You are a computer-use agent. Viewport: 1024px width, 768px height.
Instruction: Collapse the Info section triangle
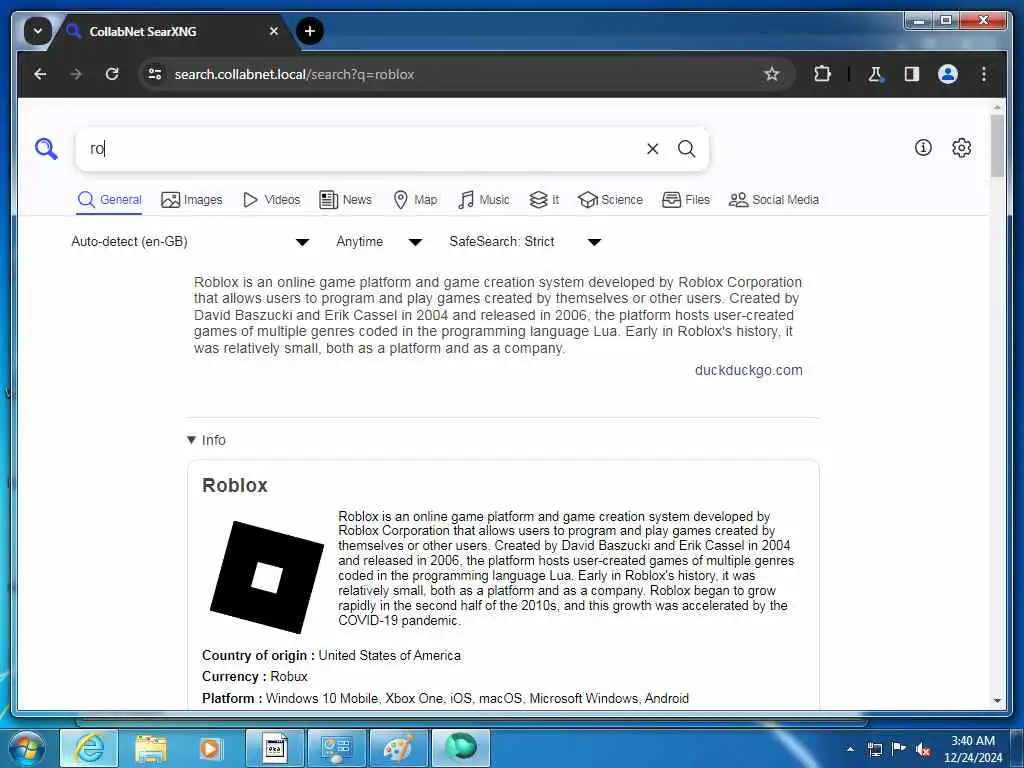coord(191,440)
